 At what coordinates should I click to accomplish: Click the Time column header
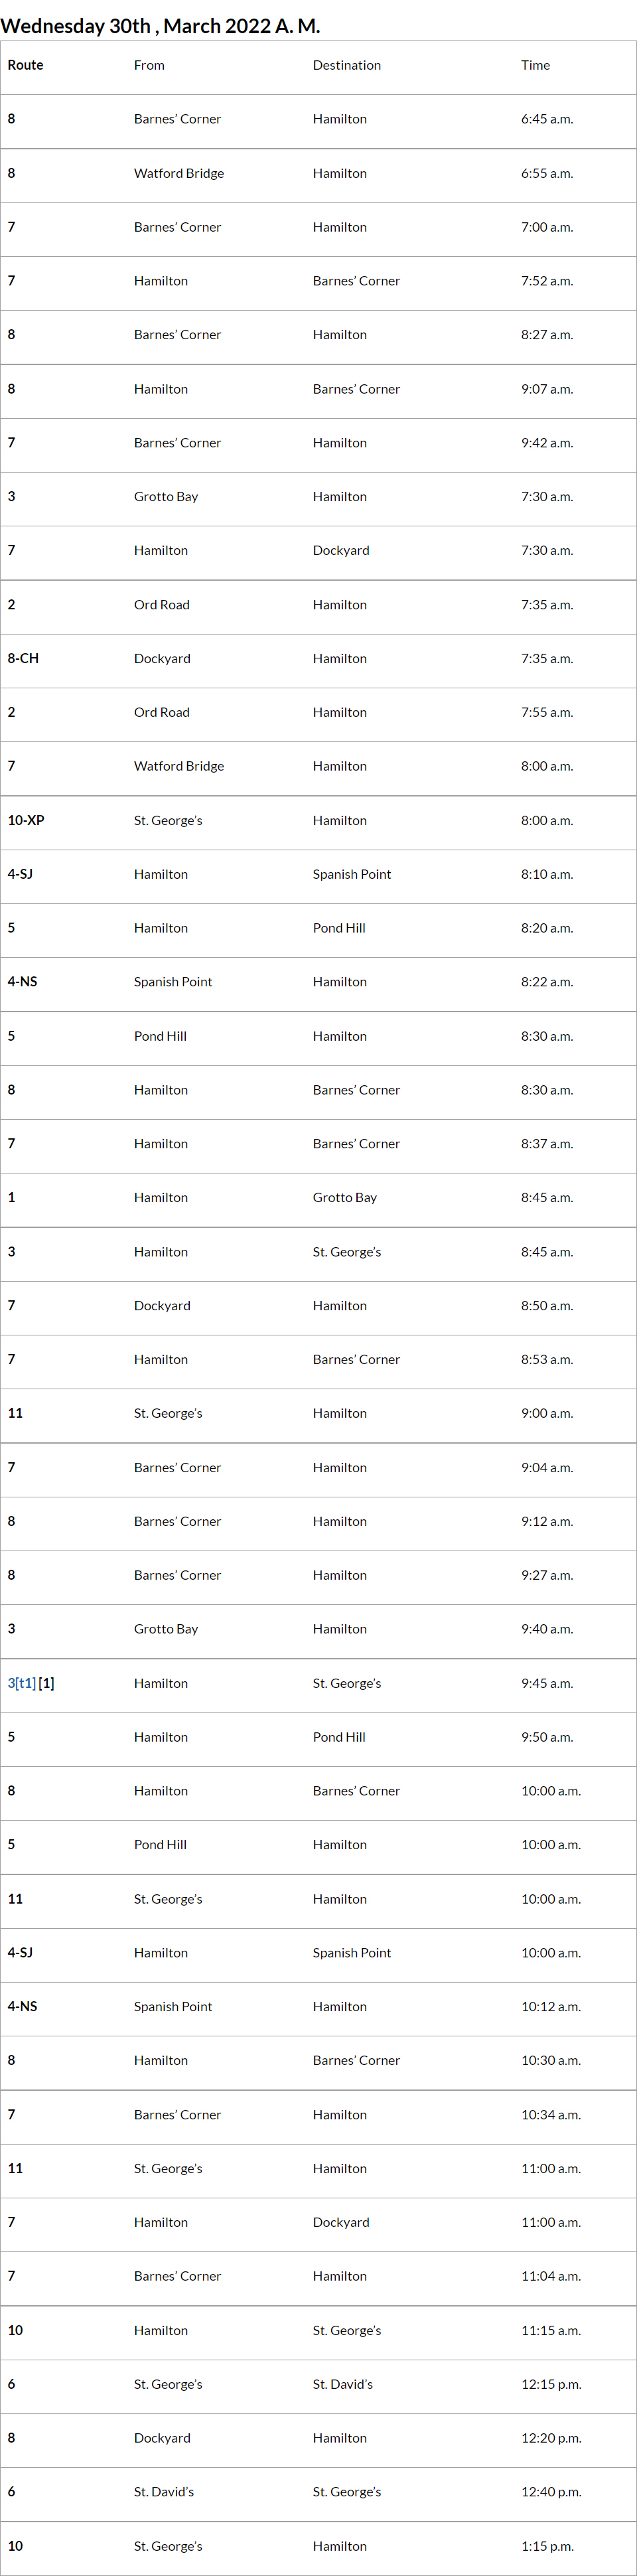[535, 65]
